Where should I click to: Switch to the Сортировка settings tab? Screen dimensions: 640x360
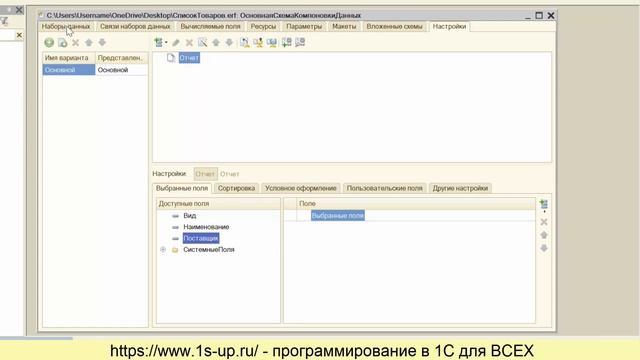coord(236,188)
